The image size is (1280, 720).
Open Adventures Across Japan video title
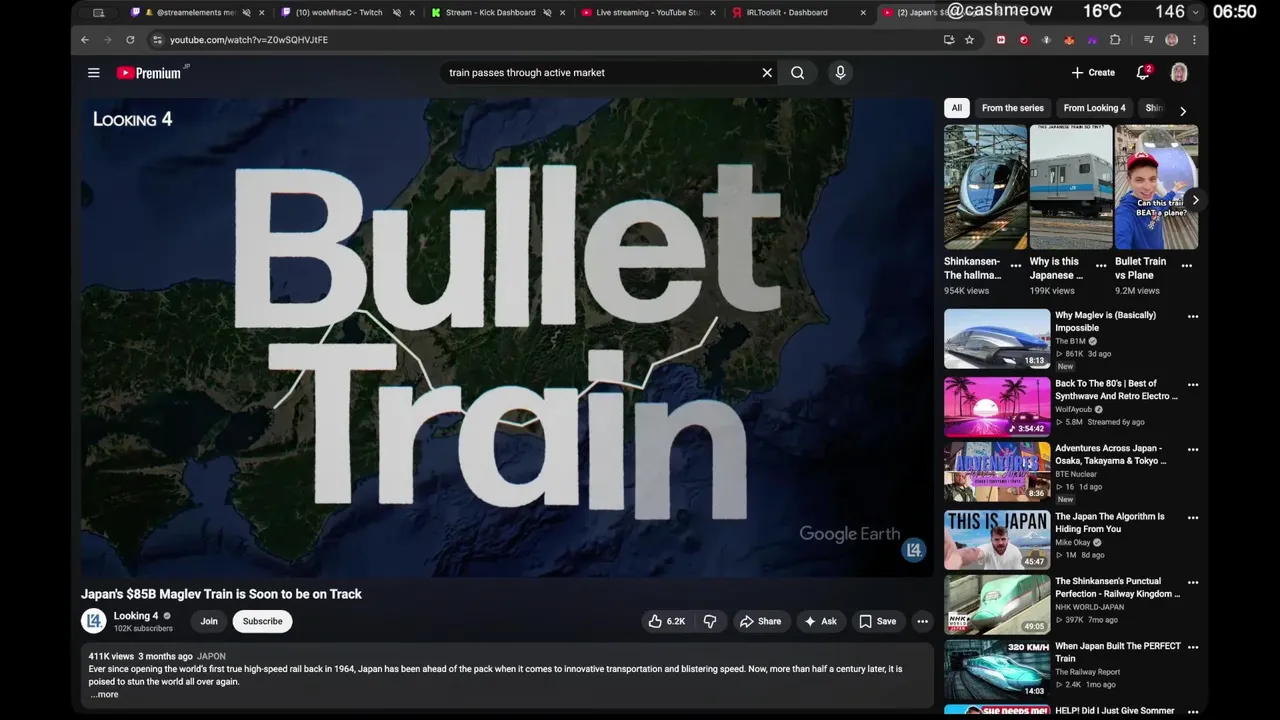1111,455
